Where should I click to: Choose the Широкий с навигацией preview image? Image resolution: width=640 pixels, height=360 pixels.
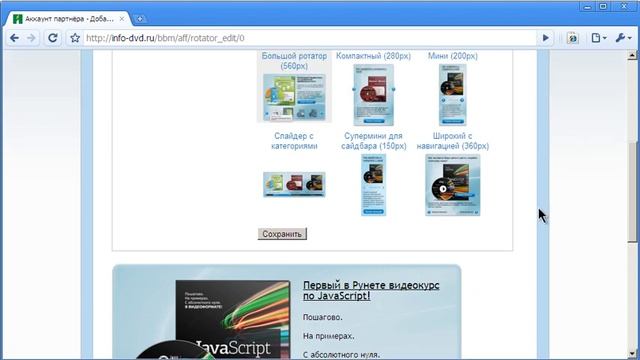pyautogui.click(x=453, y=185)
